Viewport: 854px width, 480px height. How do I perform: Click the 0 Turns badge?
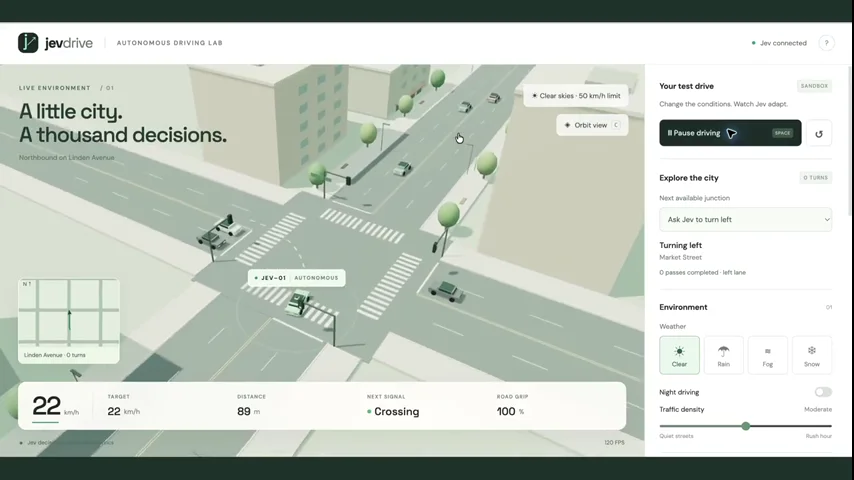pos(815,178)
